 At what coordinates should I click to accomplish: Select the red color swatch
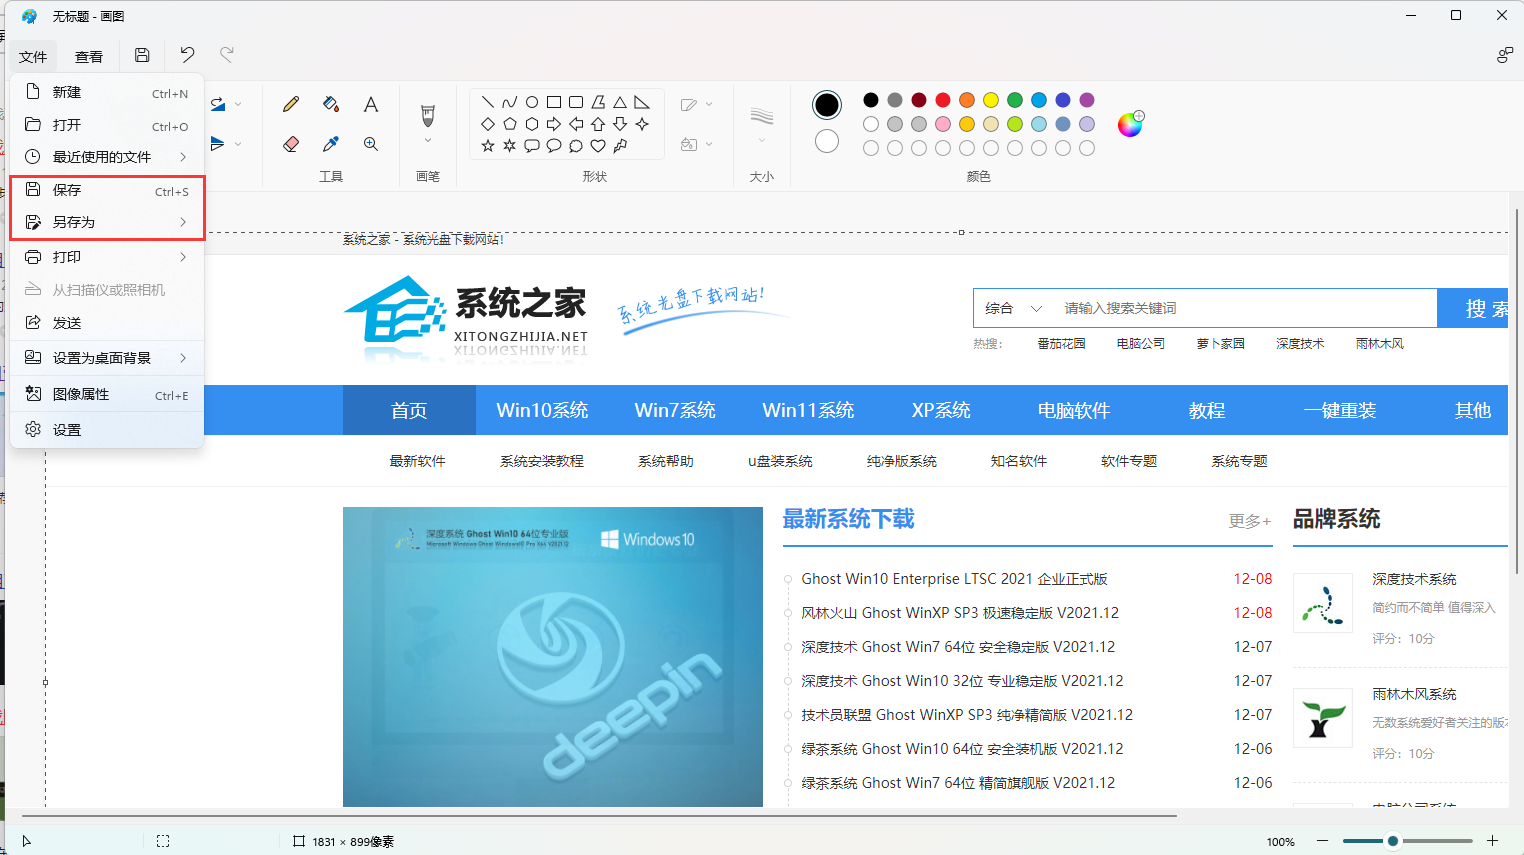(942, 100)
